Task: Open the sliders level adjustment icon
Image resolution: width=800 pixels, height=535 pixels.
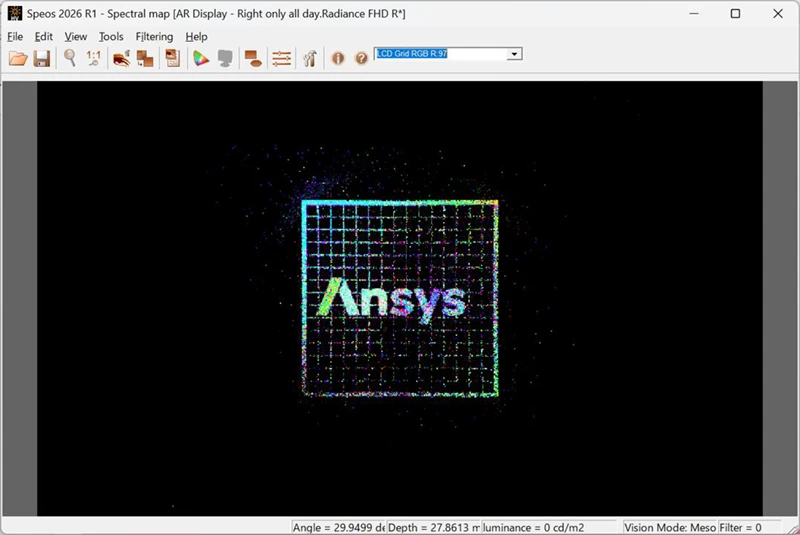Action: point(282,59)
